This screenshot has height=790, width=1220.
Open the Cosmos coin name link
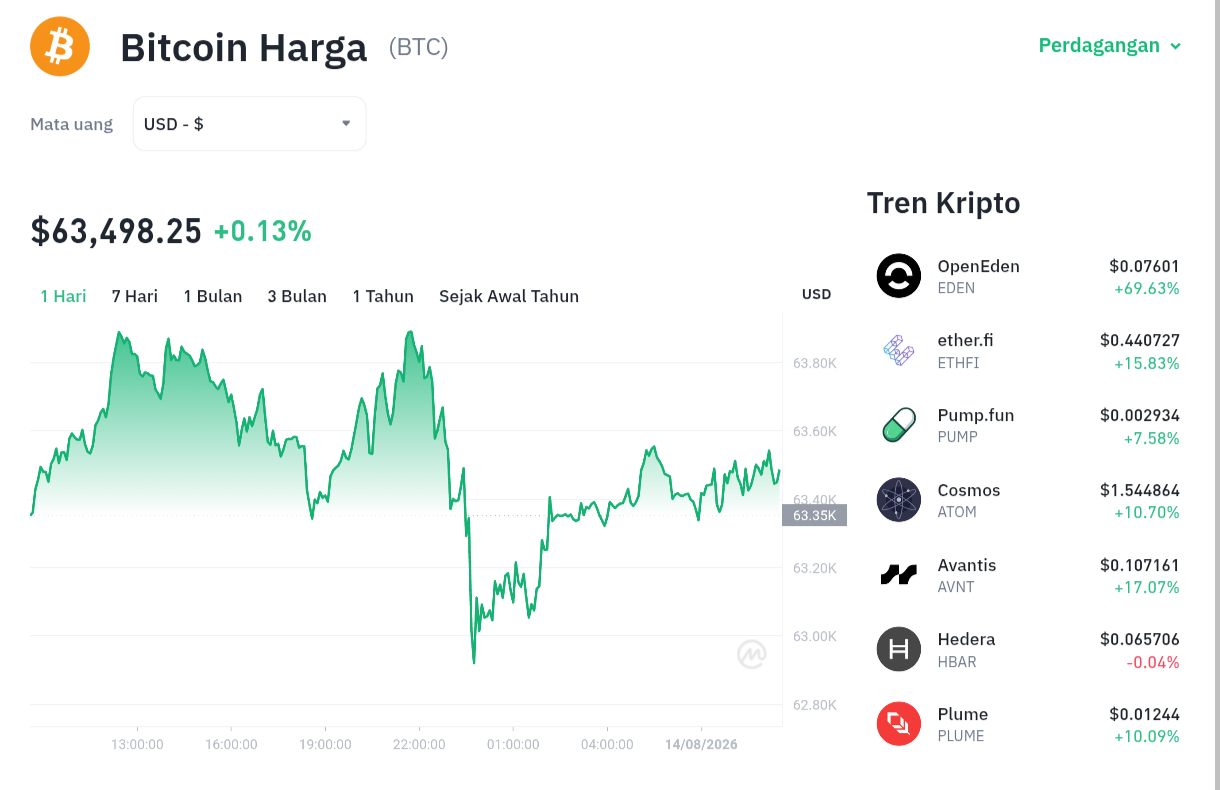[x=969, y=490]
